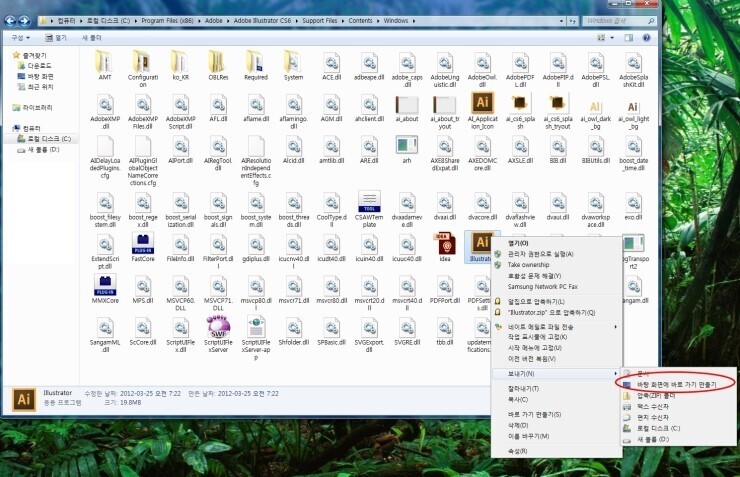740x477 pixels.
Task: Open the ko_KR folder
Action: click(x=181, y=60)
